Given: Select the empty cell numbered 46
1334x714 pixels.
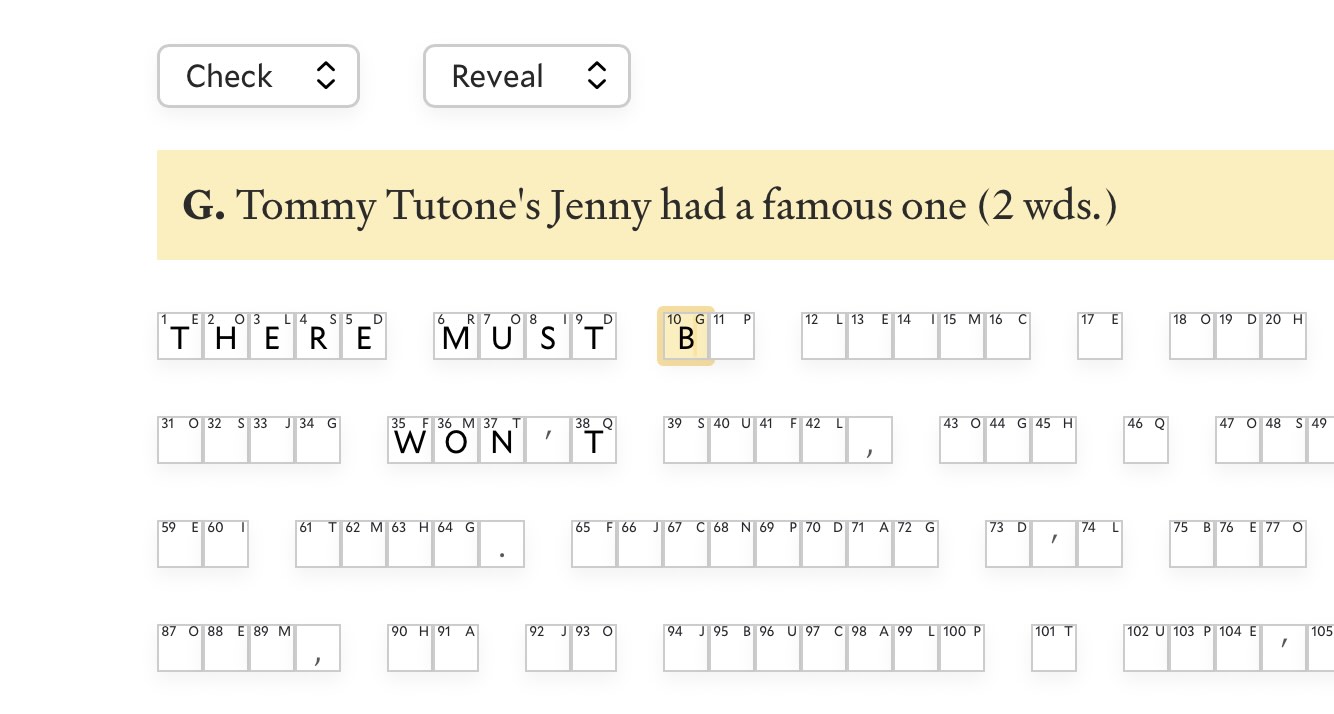Looking at the screenshot, I should (1145, 440).
